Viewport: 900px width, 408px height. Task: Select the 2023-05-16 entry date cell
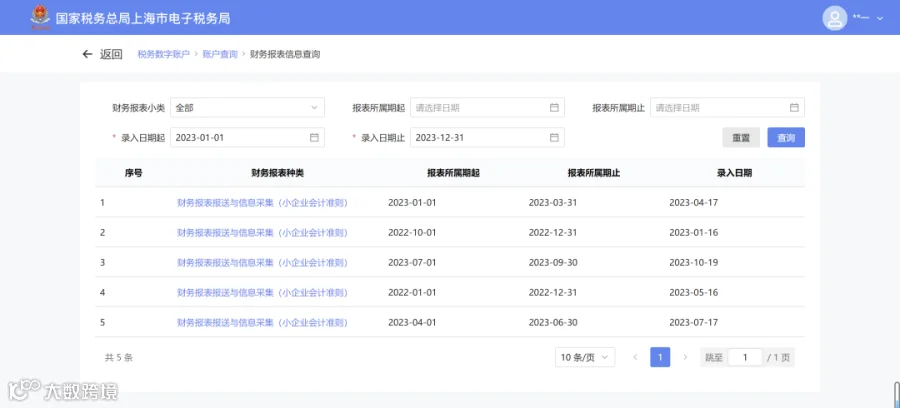tap(693, 292)
